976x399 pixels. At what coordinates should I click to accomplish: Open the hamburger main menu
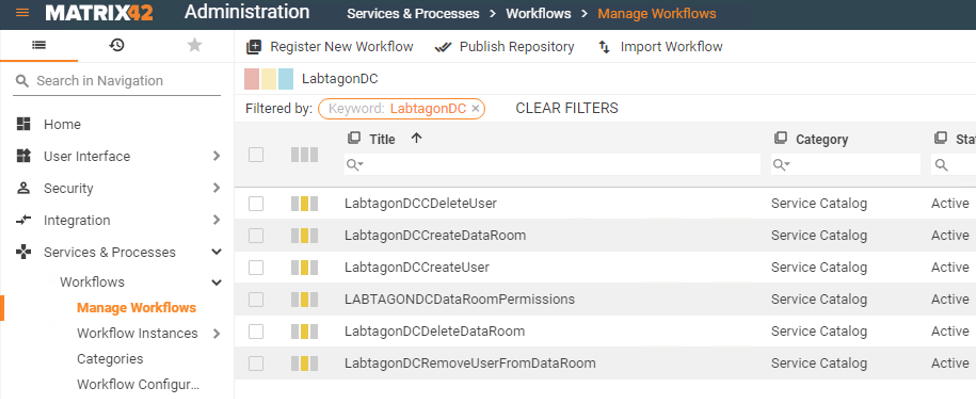pos(22,13)
